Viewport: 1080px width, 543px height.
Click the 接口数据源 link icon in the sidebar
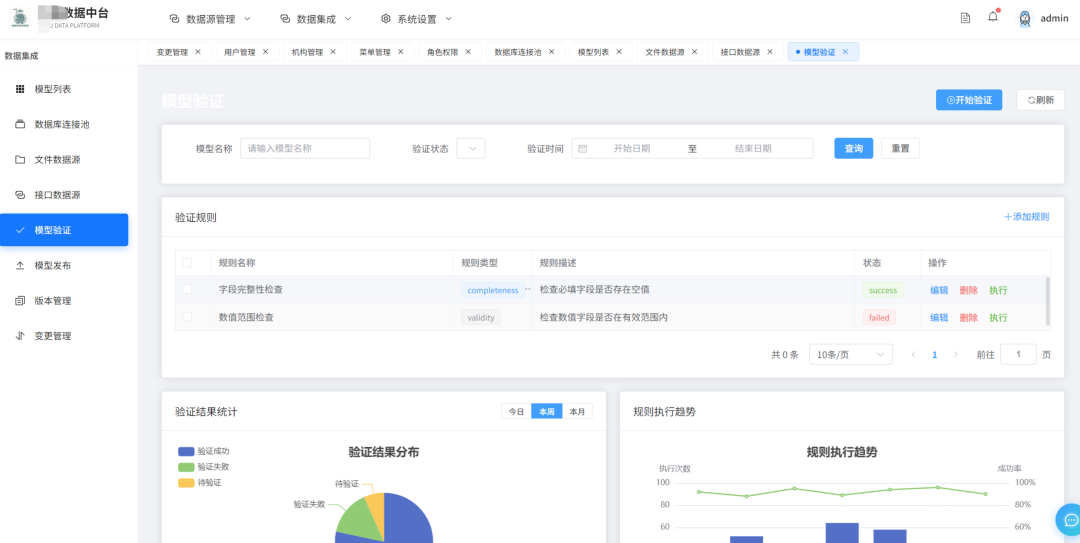click(x=20, y=195)
